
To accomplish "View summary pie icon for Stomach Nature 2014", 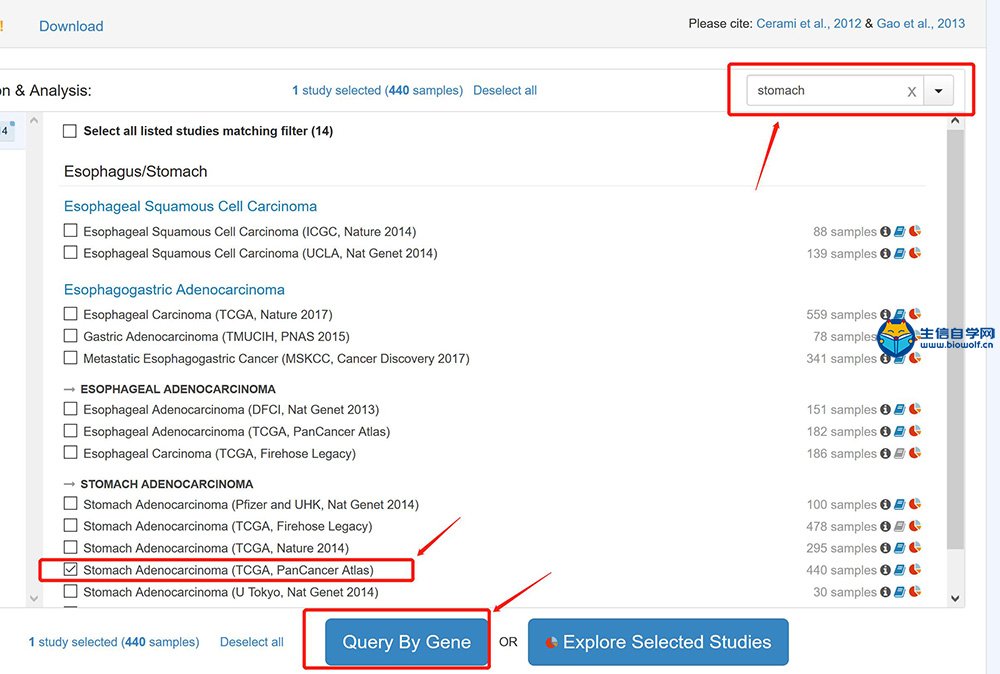I will point(915,547).
